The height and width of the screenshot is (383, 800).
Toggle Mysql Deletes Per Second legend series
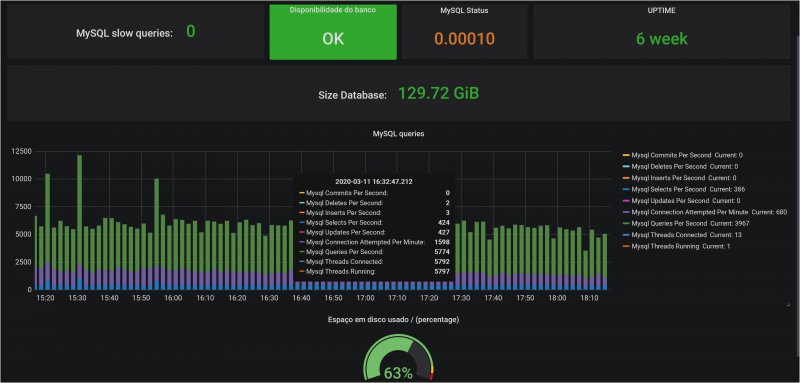coord(669,166)
